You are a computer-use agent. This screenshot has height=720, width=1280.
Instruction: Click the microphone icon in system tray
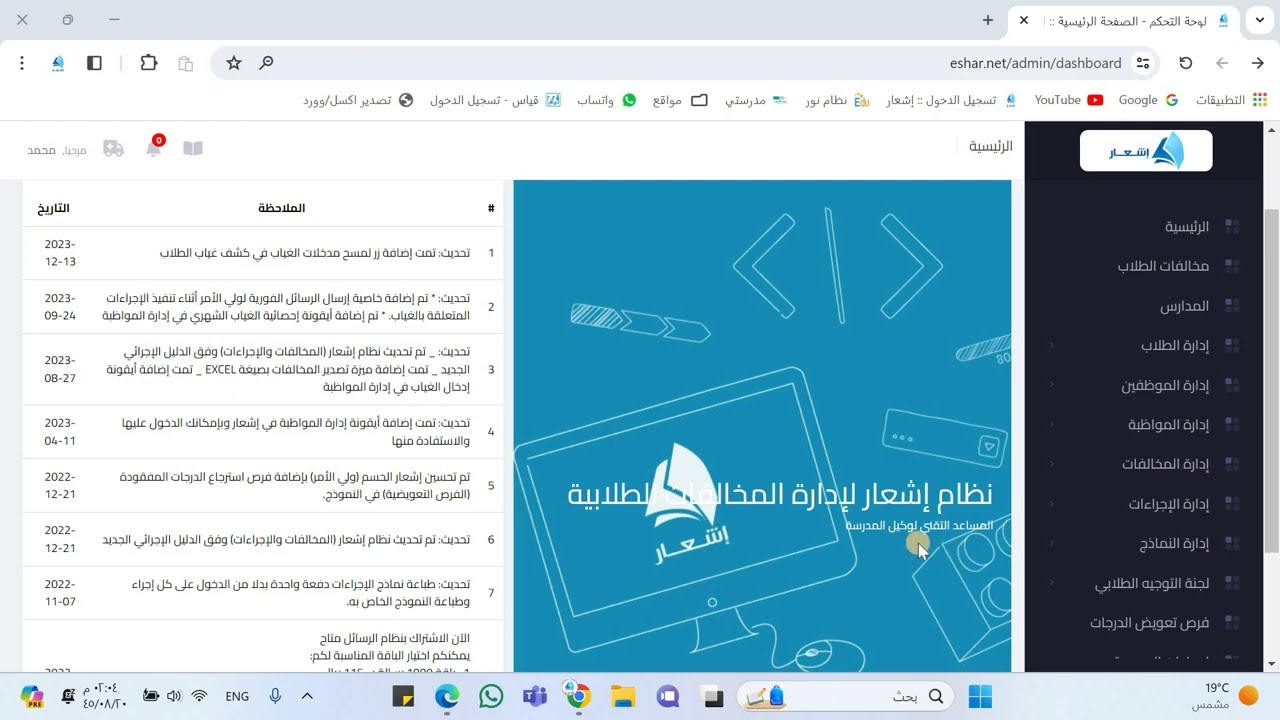(275, 696)
